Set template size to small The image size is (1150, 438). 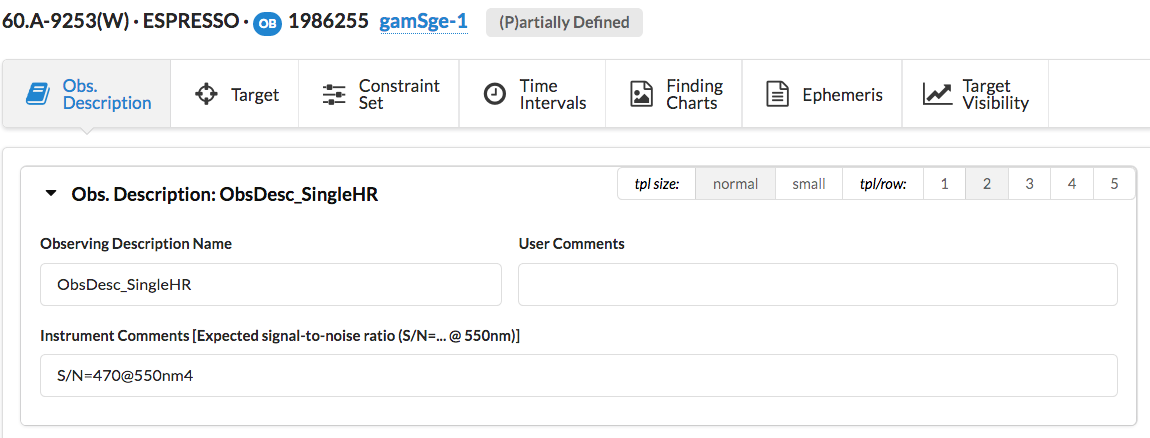coord(808,184)
